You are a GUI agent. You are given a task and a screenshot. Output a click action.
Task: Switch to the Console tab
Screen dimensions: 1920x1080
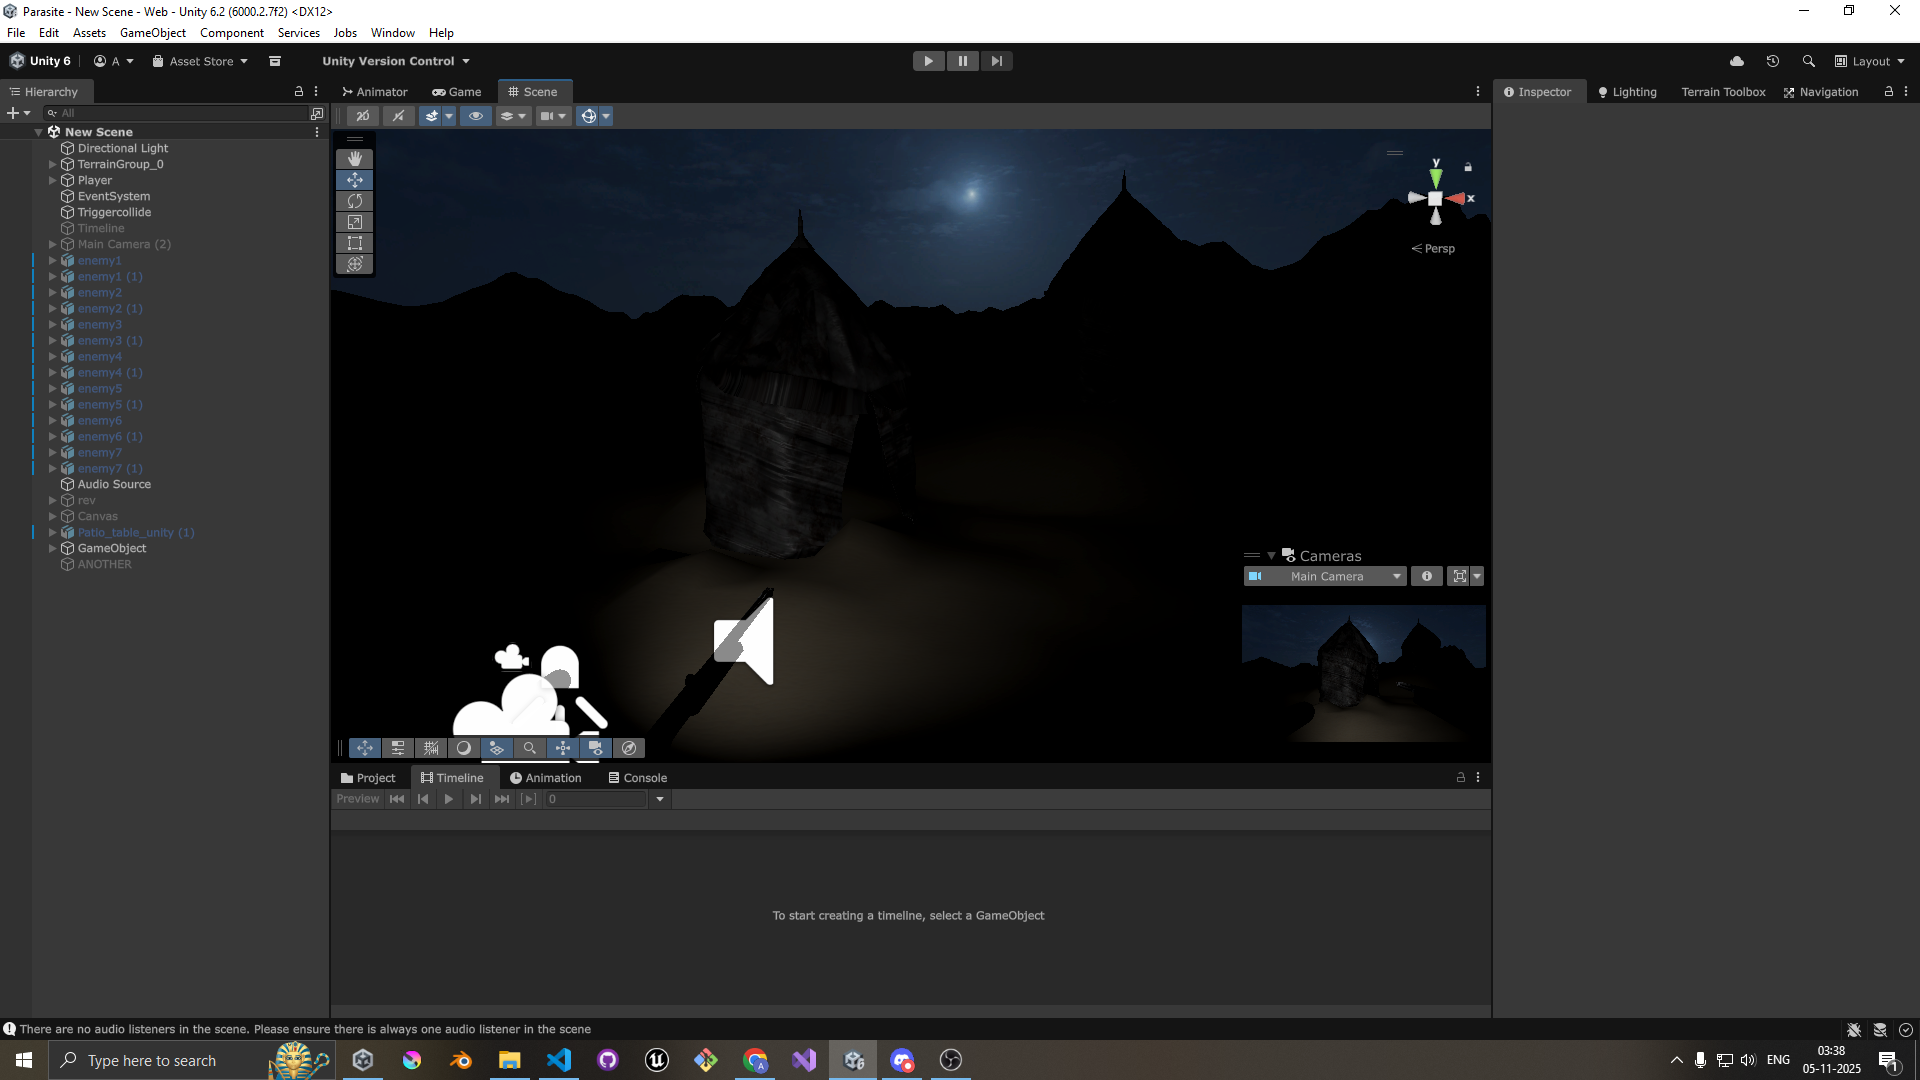(x=637, y=778)
